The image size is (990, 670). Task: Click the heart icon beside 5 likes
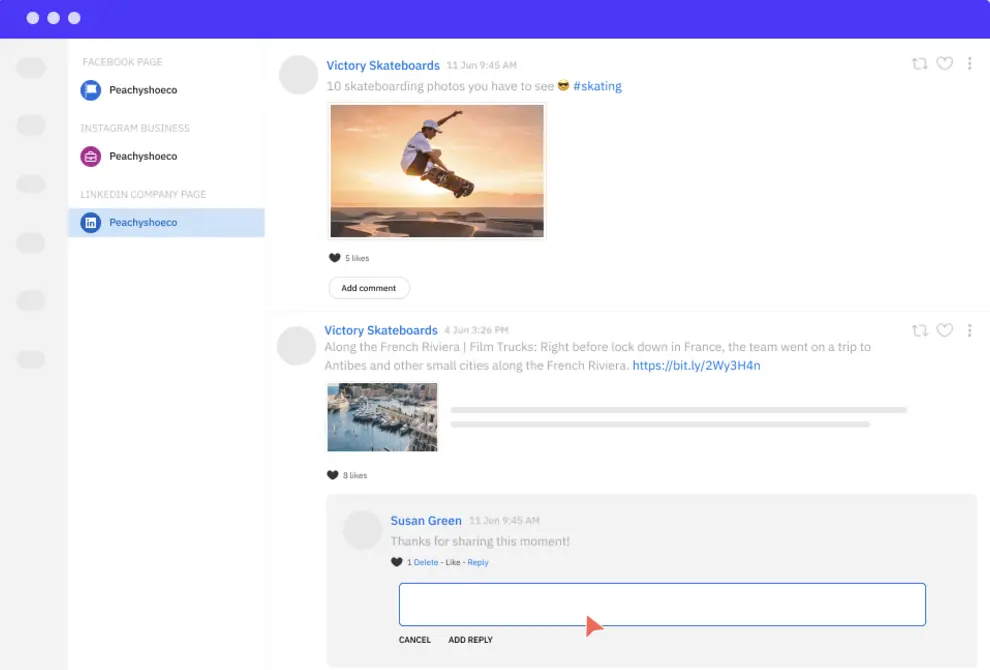[x=333, y=257]
